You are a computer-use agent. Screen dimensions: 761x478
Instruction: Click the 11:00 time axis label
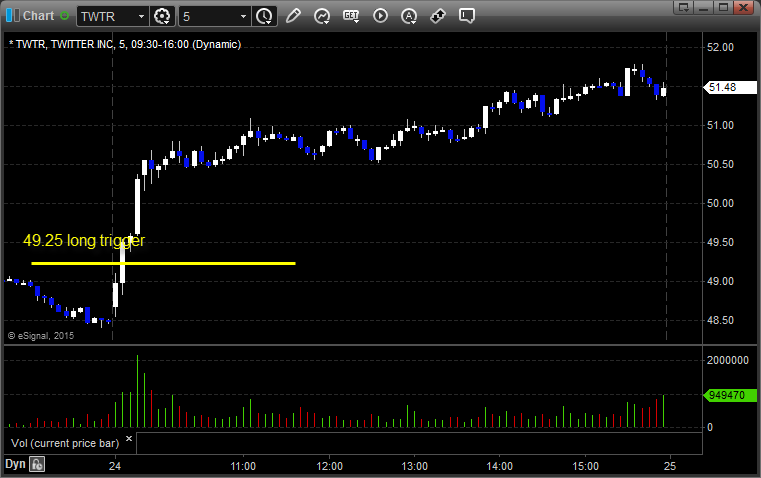(x=243, y=466)
